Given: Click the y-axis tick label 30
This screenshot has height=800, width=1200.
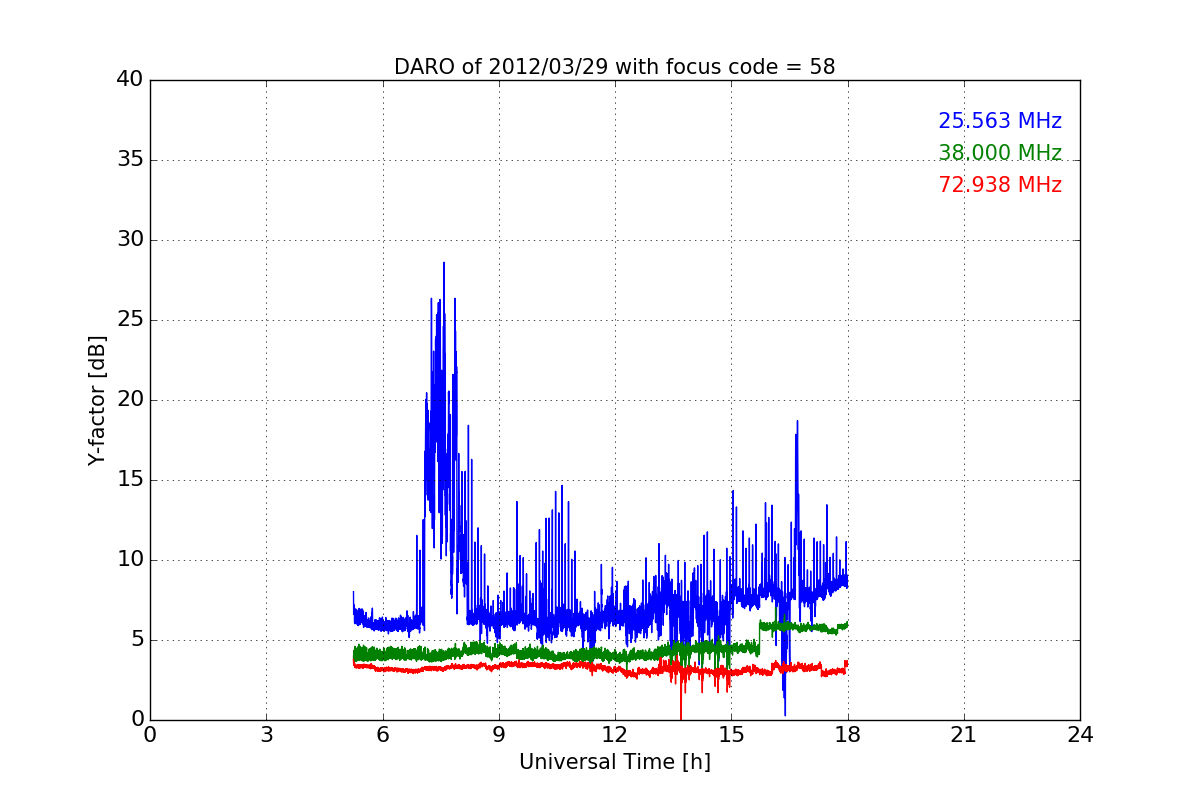Looking at the screenshot, I should [129, 240].
